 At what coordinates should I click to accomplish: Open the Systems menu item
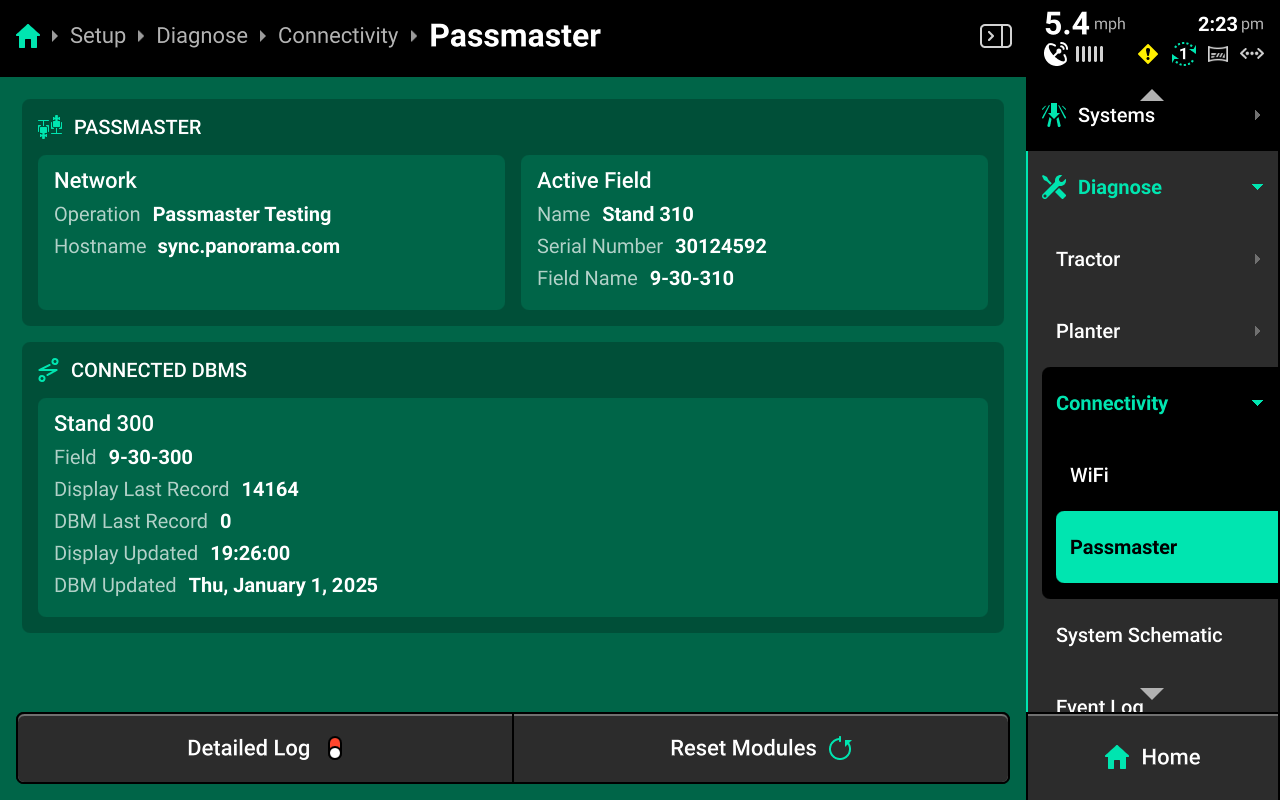coord(1116,115)
